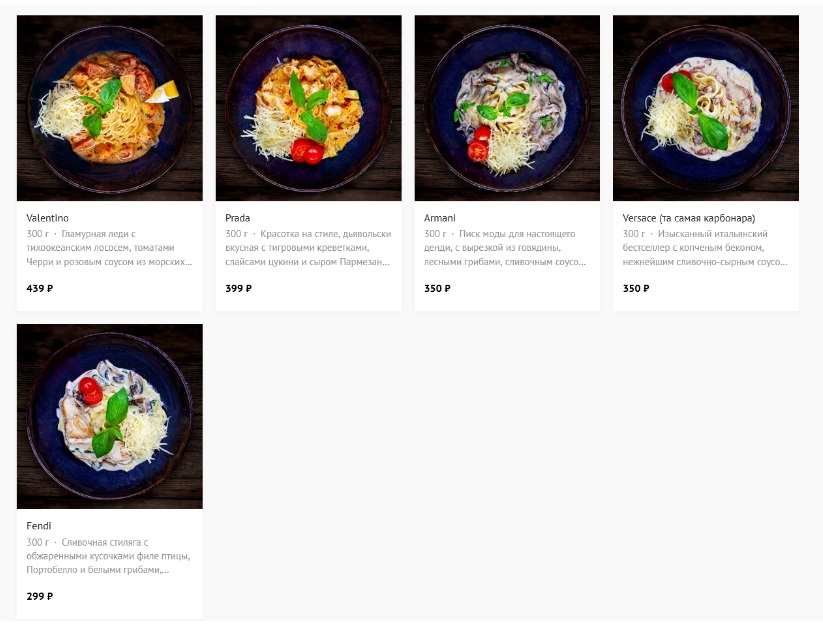Select the 350 ₽ price of Armani

pos(437,288)
